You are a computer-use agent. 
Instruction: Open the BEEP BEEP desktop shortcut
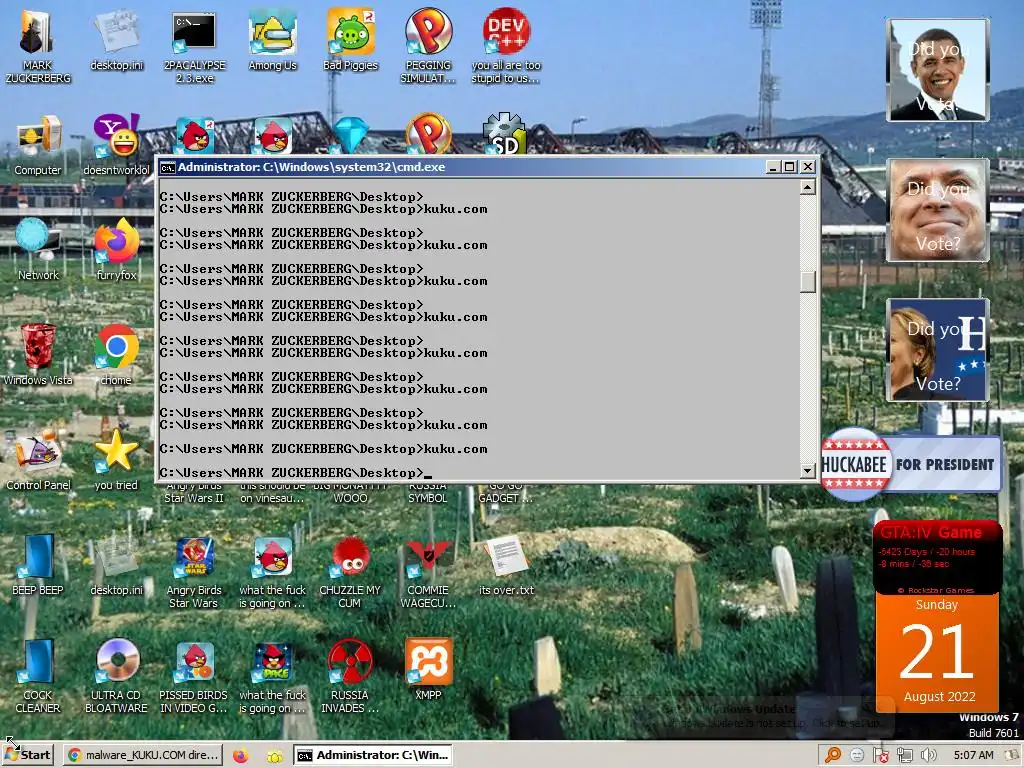pyautogui.click(x=38, y=564)
